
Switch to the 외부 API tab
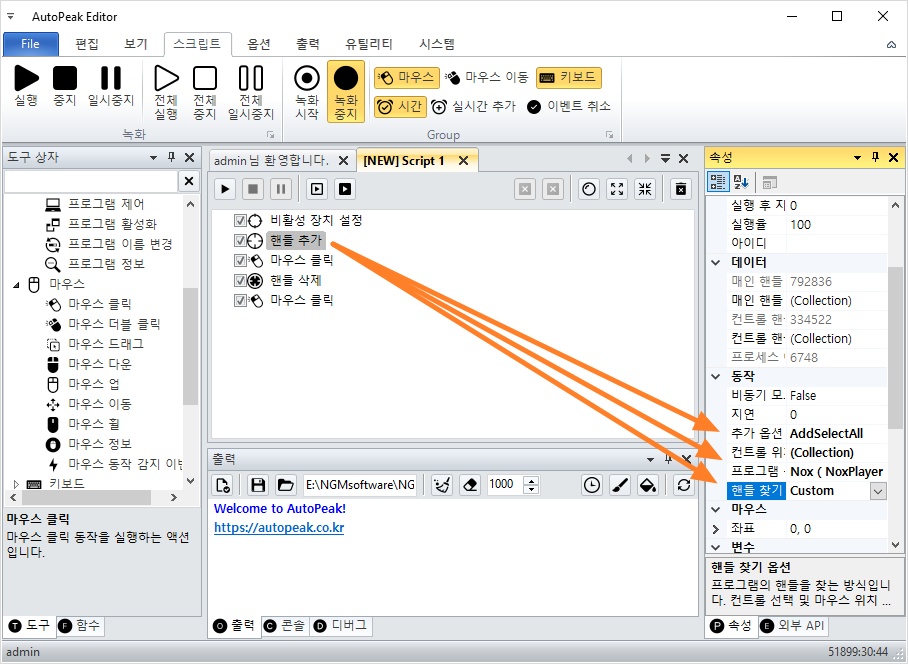(x=793, y=626)
